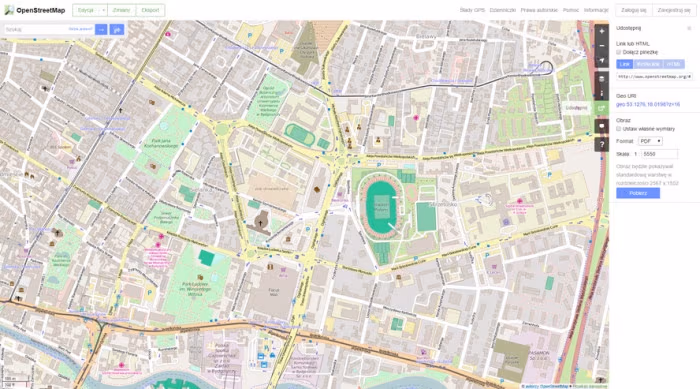
Task: Click the stadium on the map
Action: click(381, 207)
